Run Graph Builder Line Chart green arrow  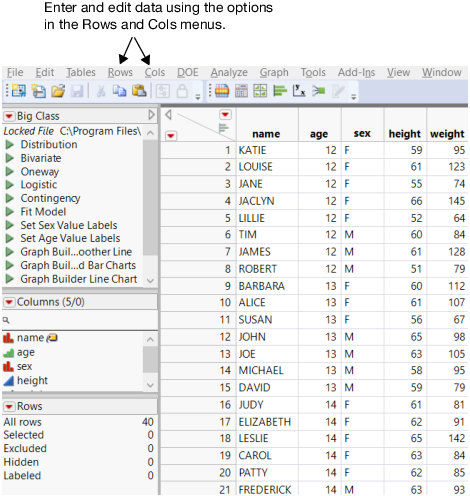[10, 279]
